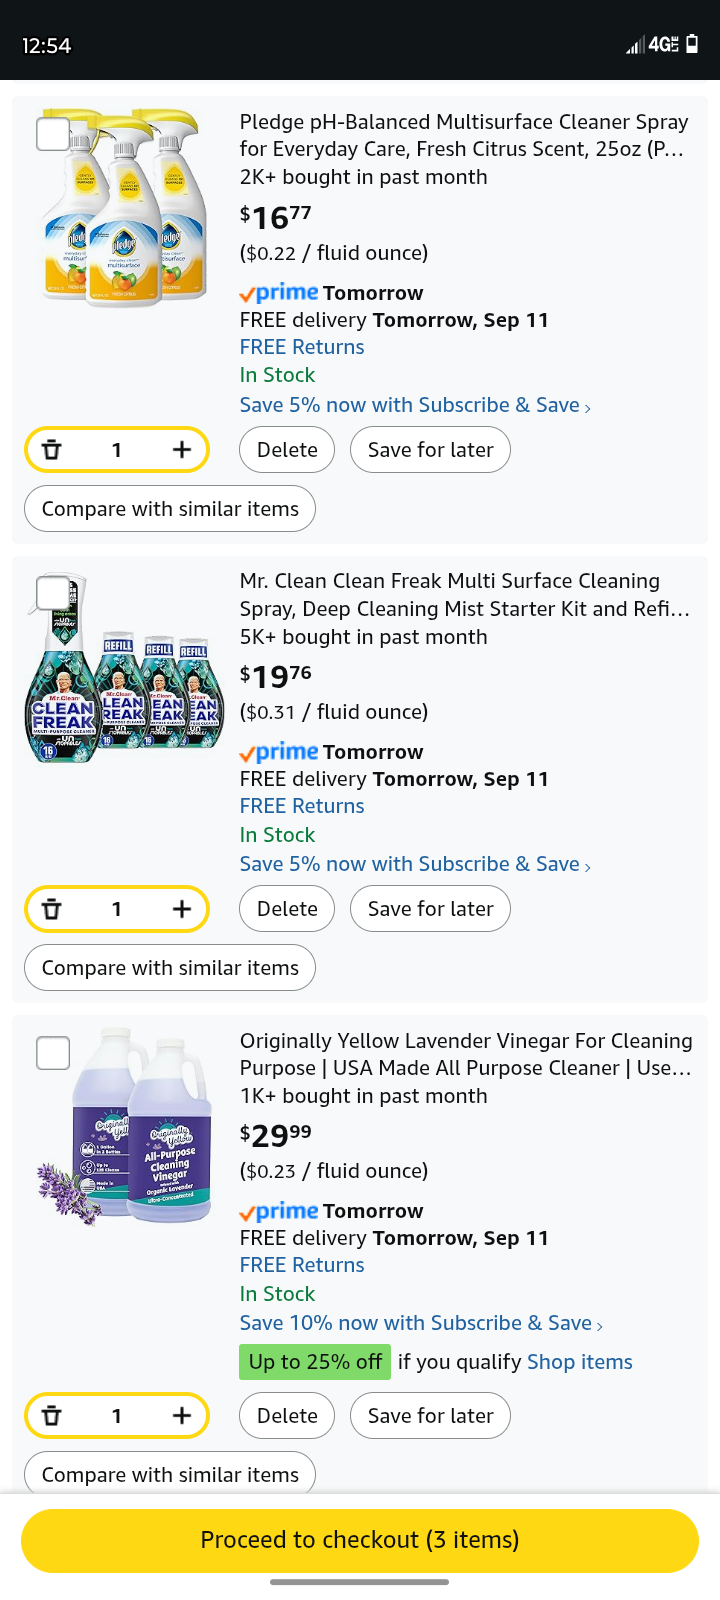The height and width of the screenshot is (1600, 720).
Task: Increase Lavender Vinegar quantity with plus icon
Action: [x=181, y=1416]
